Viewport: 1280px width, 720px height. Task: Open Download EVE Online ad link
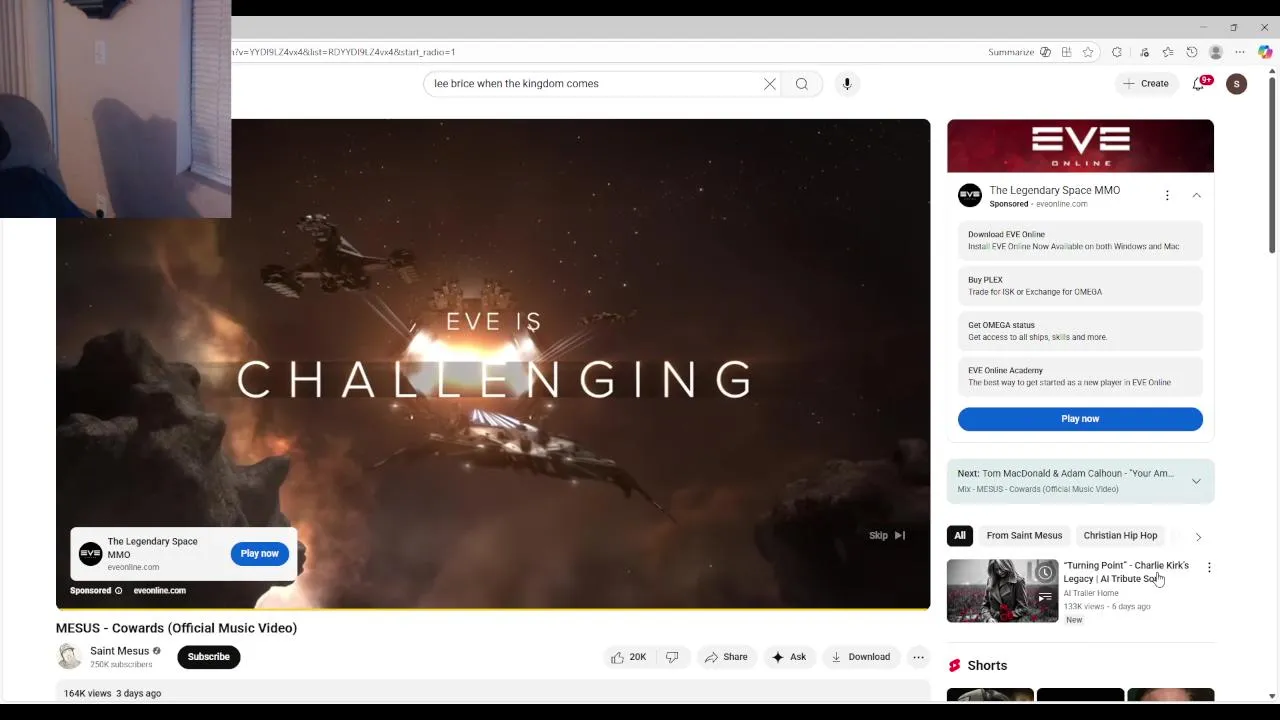1080,240
